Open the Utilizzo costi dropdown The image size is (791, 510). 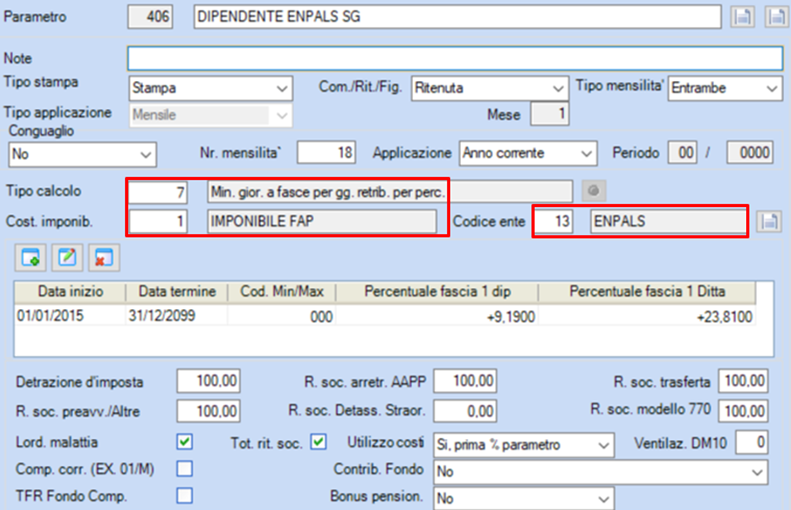[x=524, y=445]
